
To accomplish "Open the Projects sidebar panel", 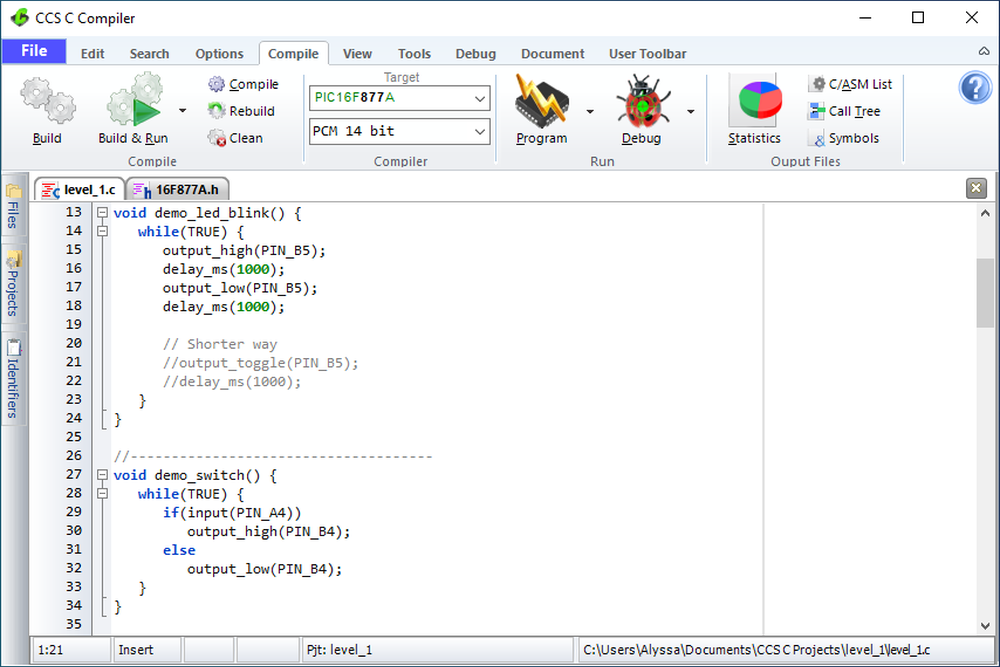I will point(14,281).
